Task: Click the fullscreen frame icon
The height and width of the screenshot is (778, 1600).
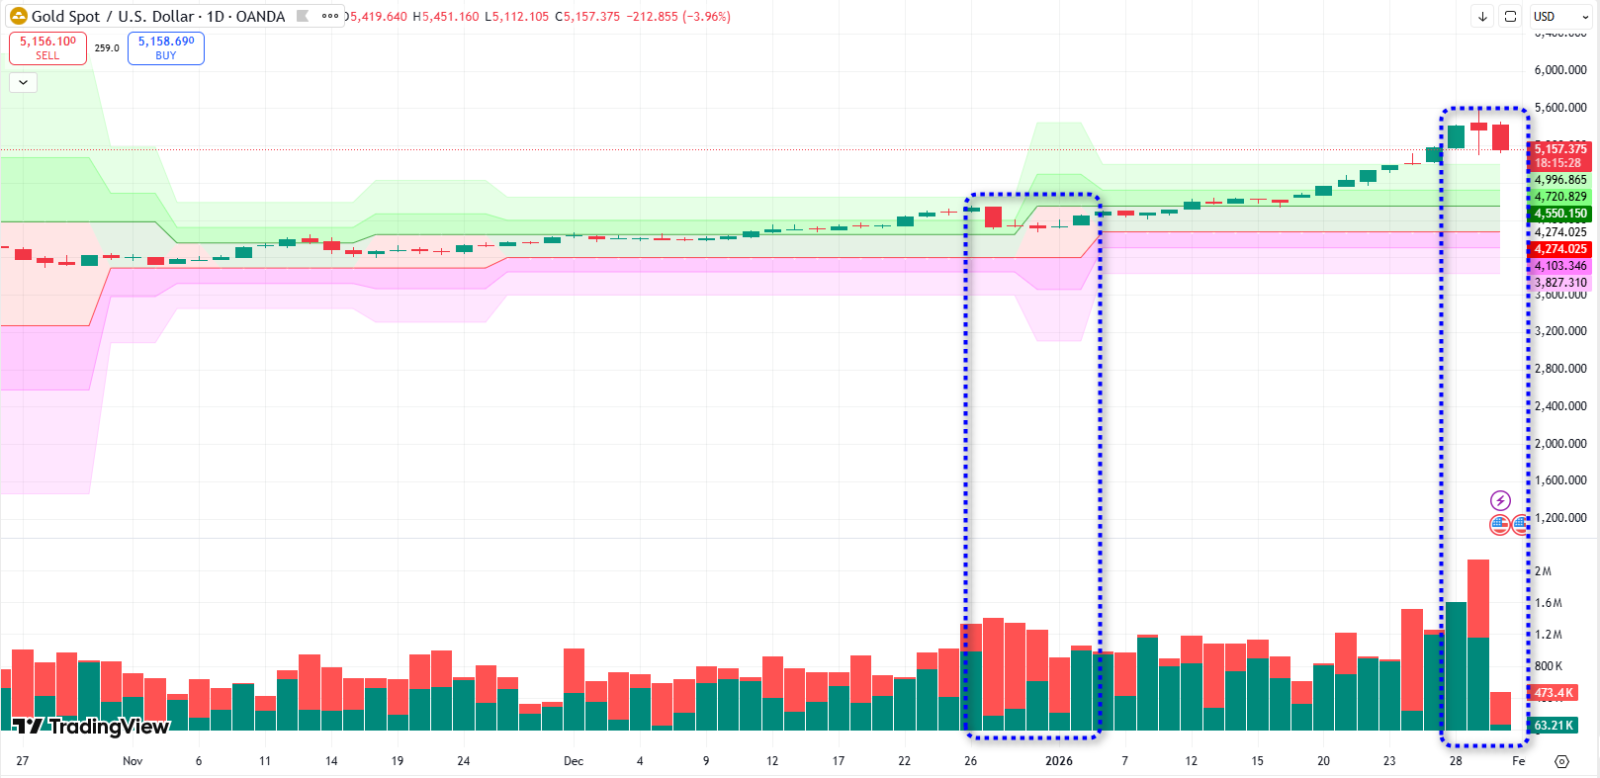Action: (1510, 16)
